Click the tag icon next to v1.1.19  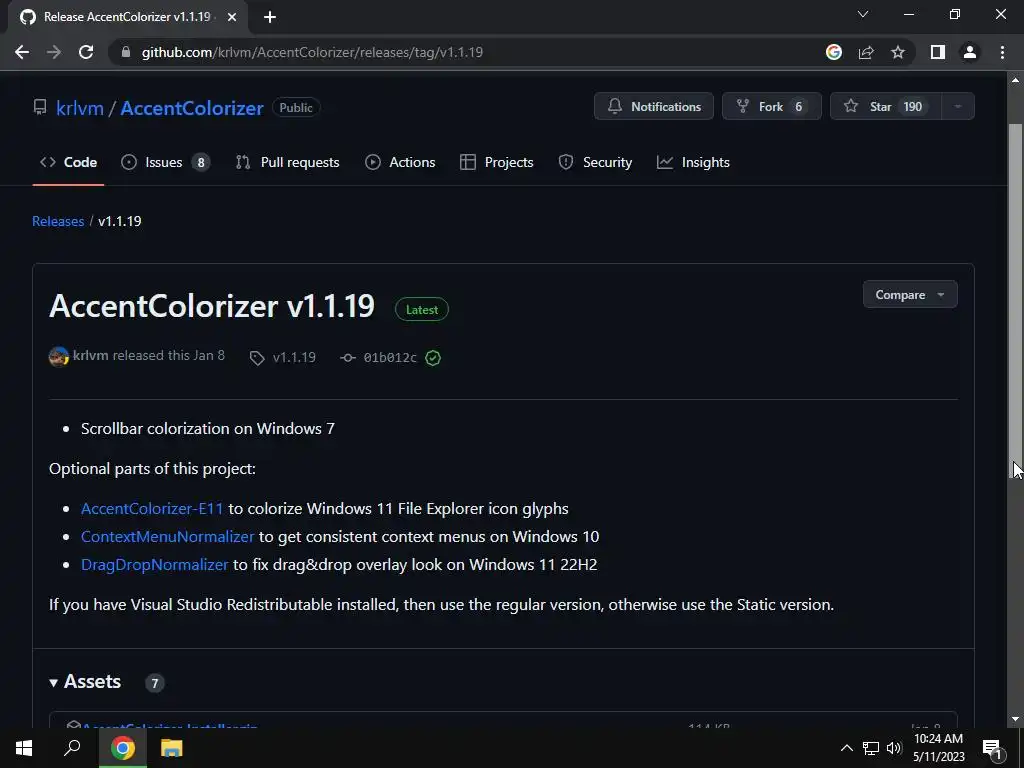pos(257,358)
